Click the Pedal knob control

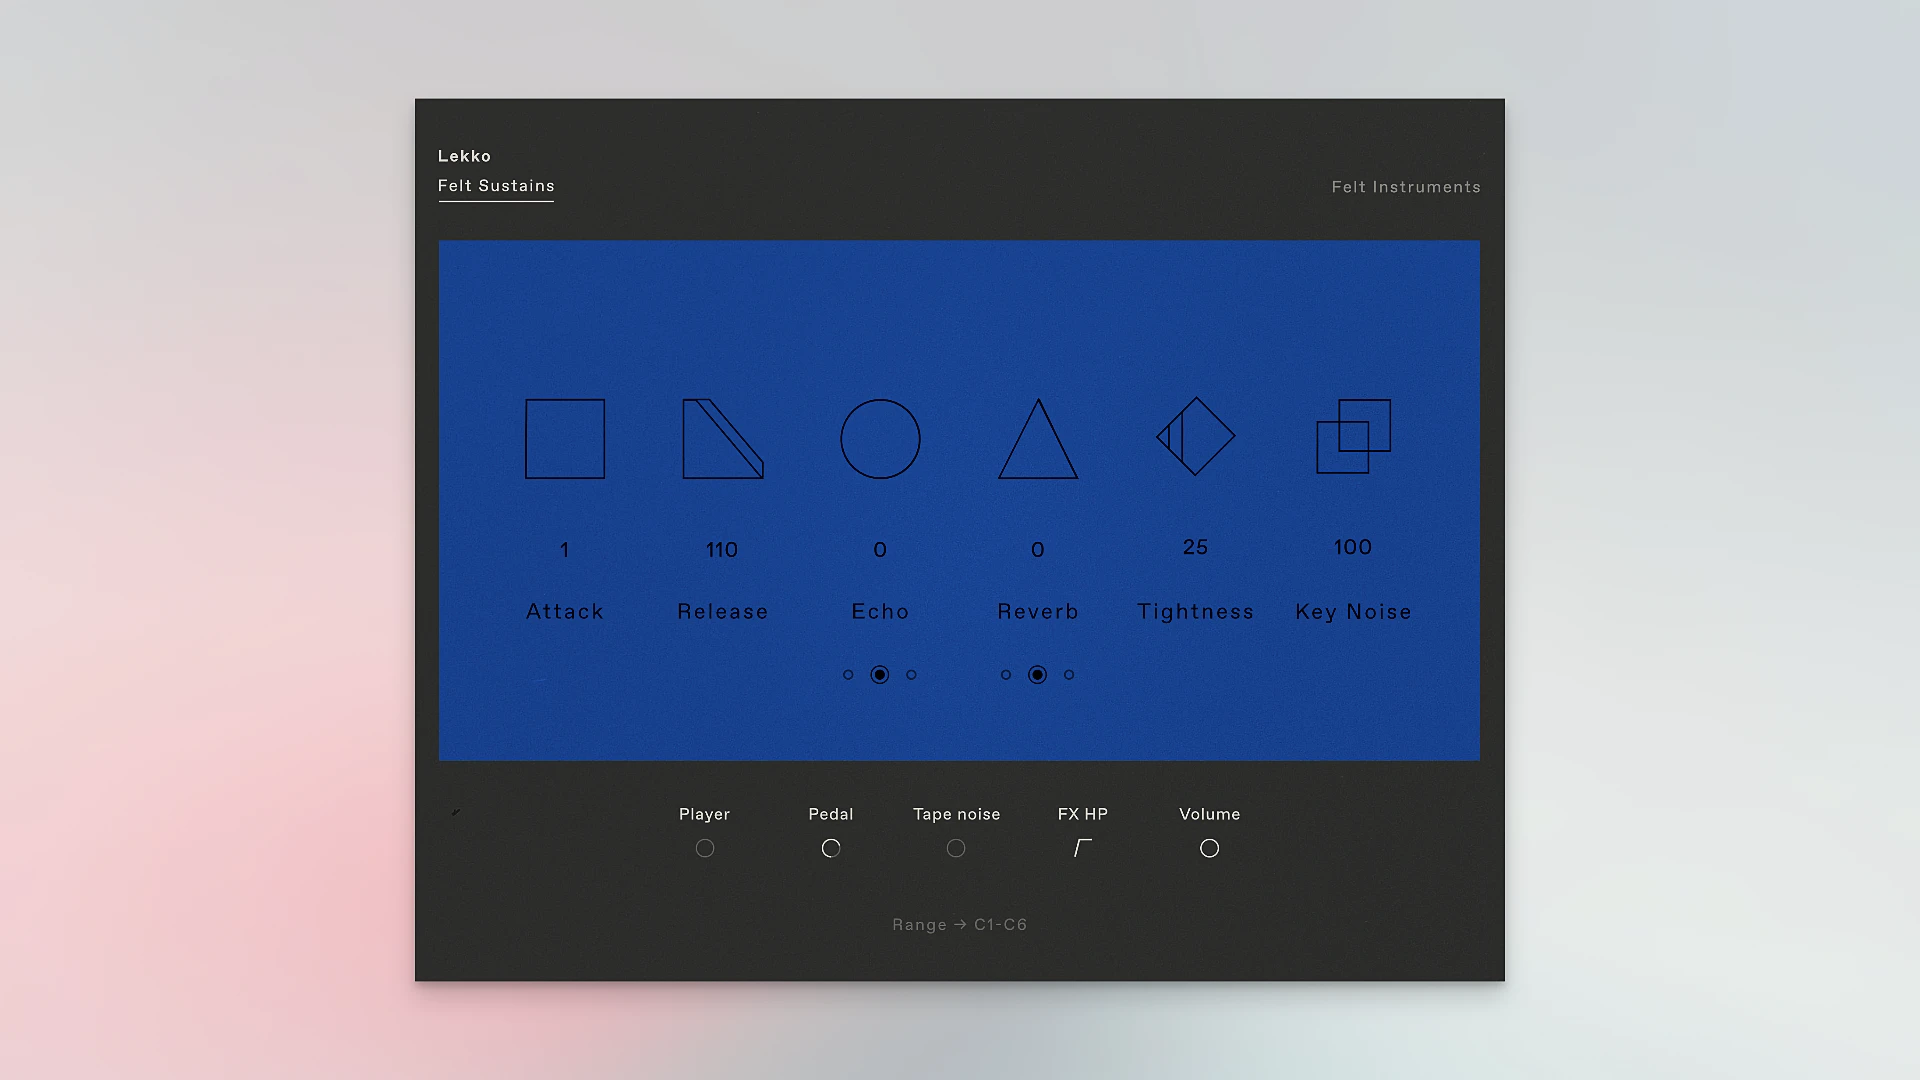(x=831, y=848)
